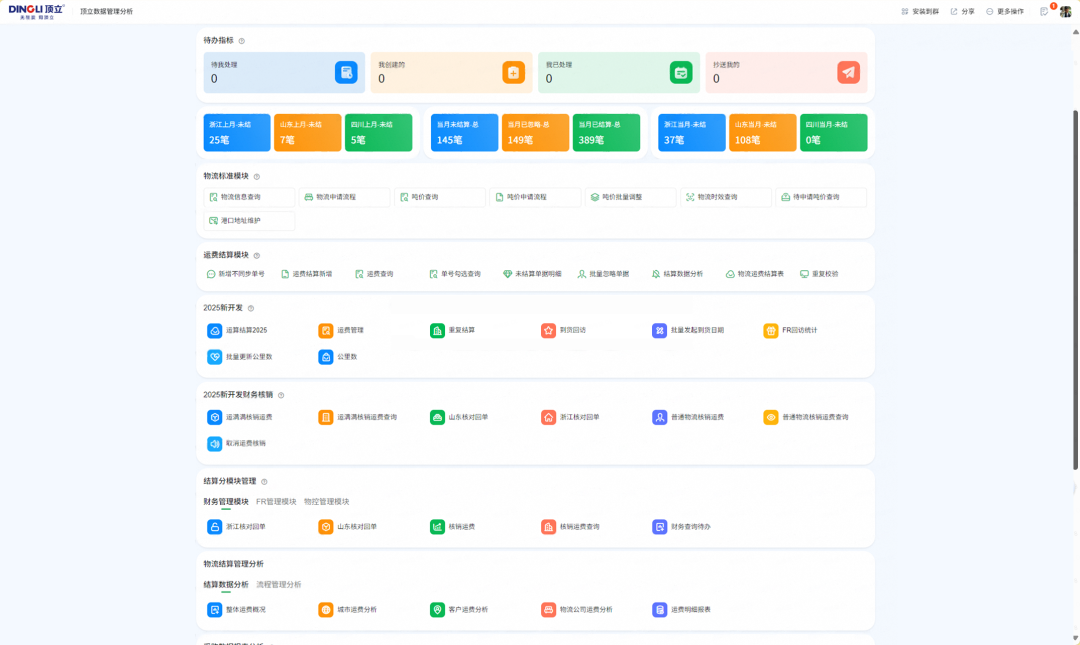Open the 物流信息查询 button

[249, 197]
